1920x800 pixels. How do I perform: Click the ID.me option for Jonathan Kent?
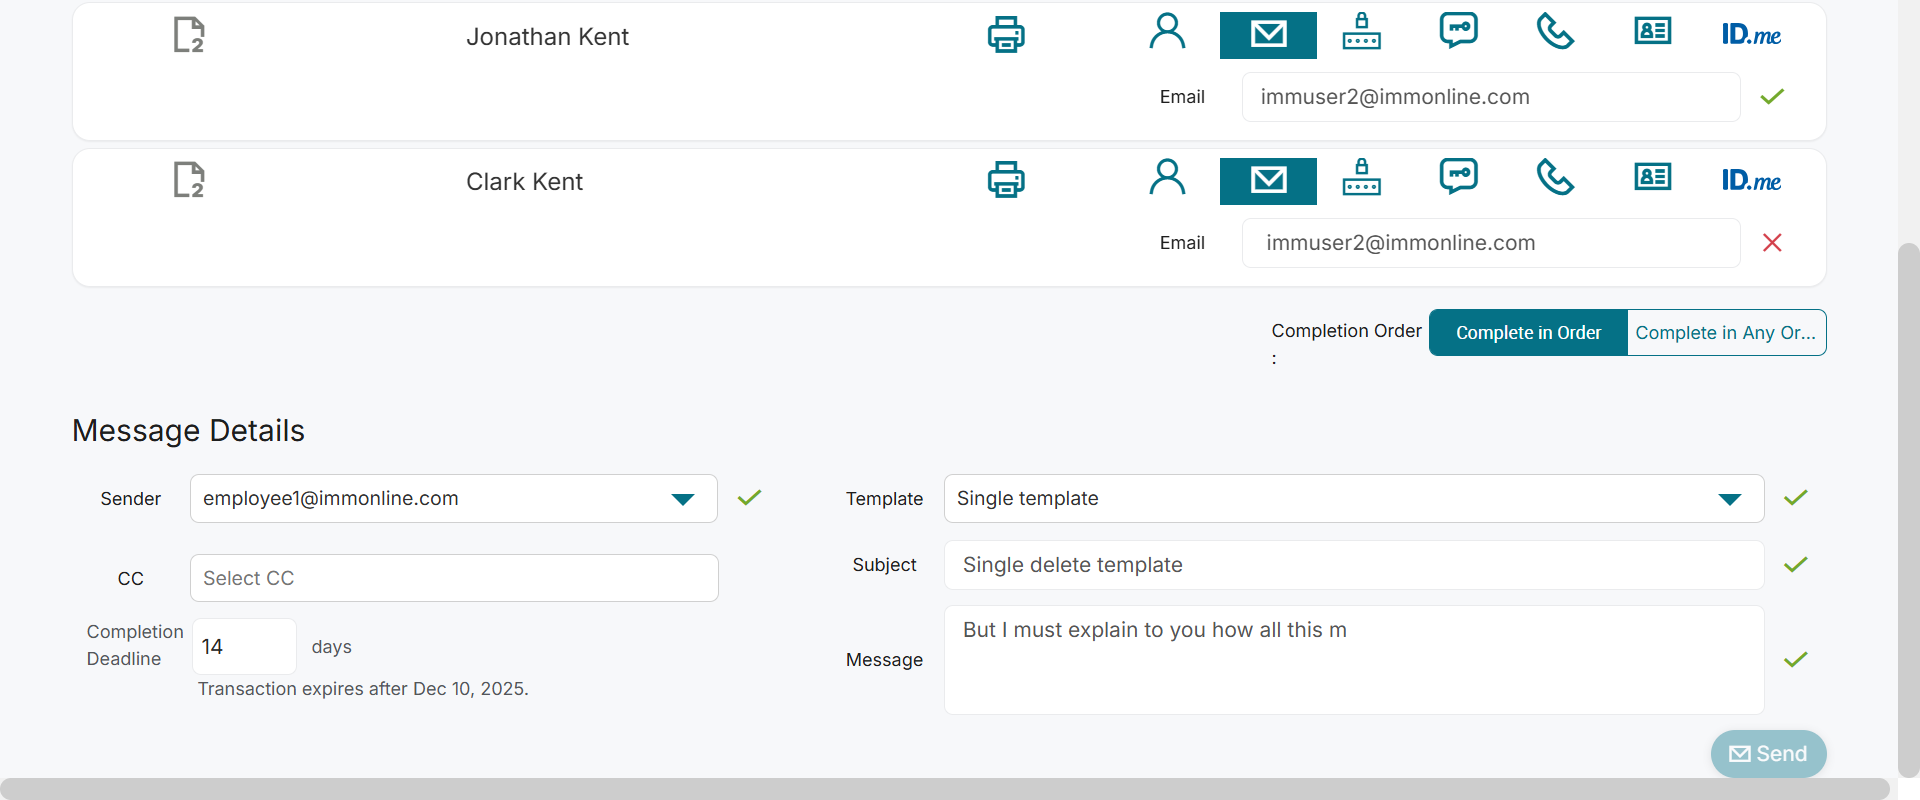point(1751,35)
